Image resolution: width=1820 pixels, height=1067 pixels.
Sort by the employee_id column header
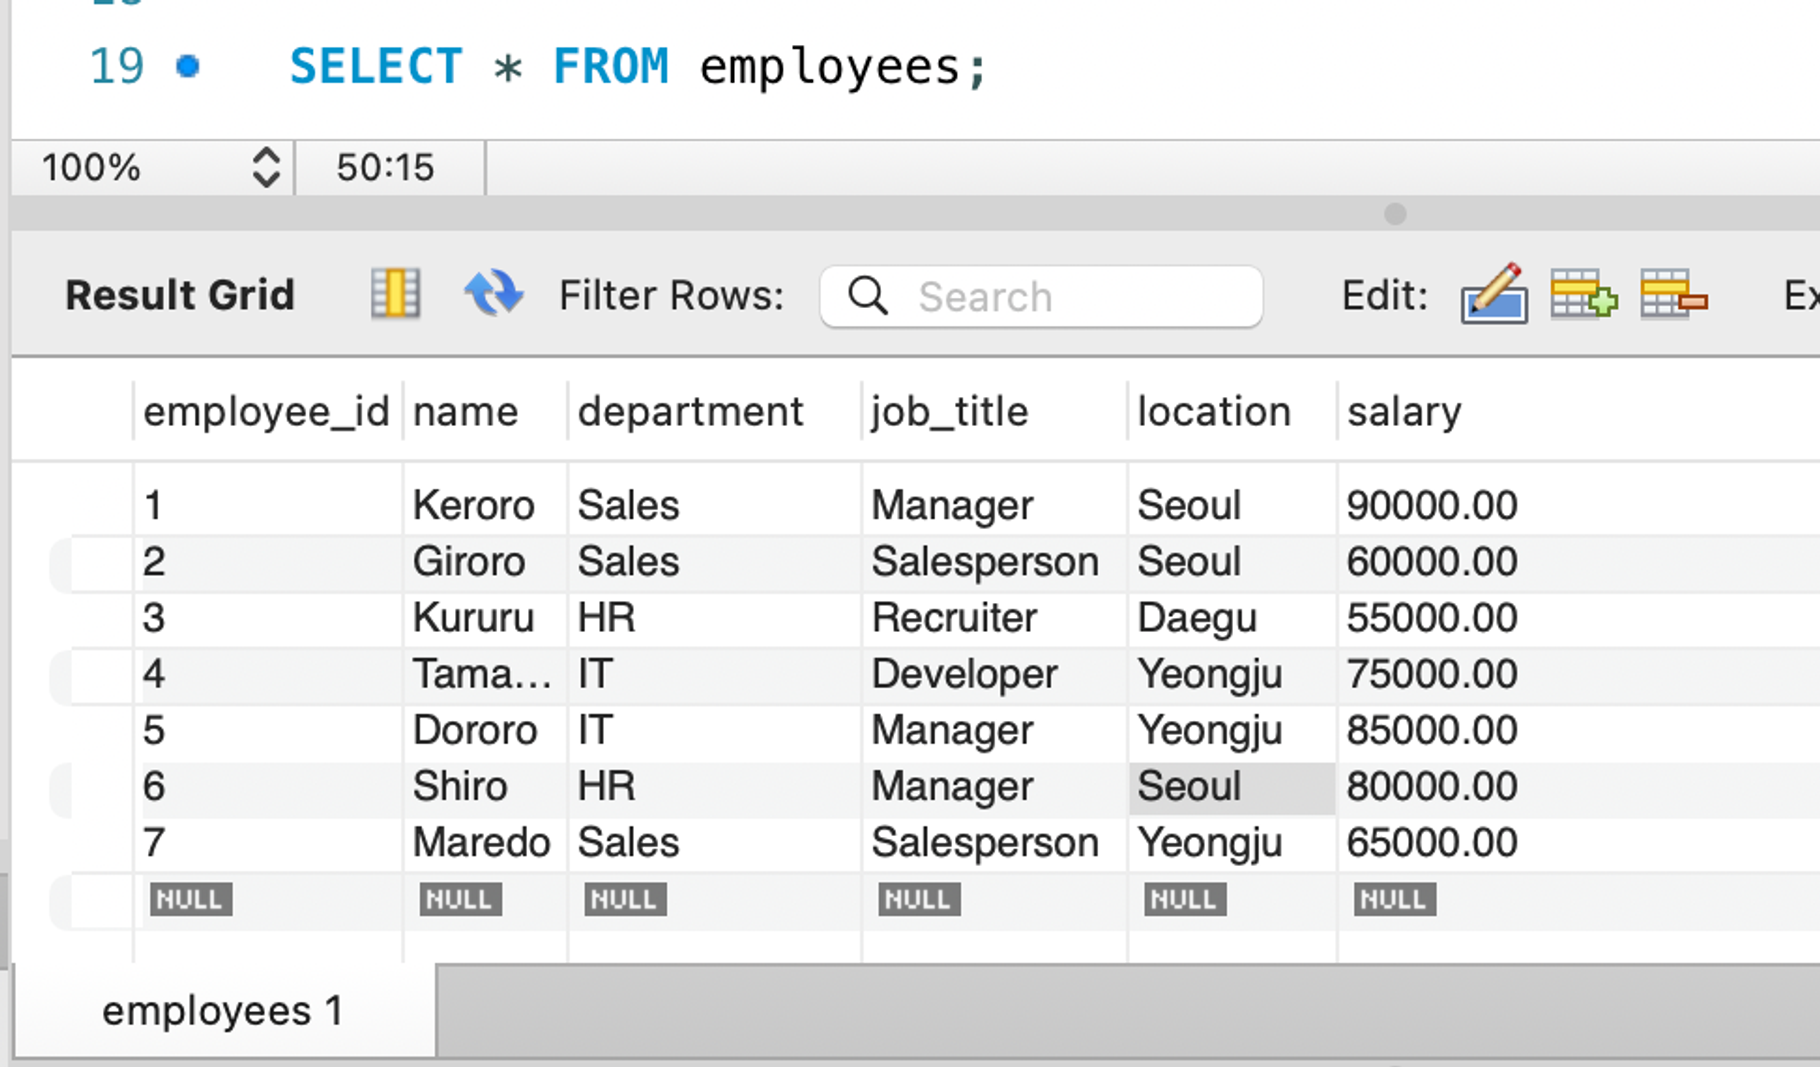[x=266, y=412]
